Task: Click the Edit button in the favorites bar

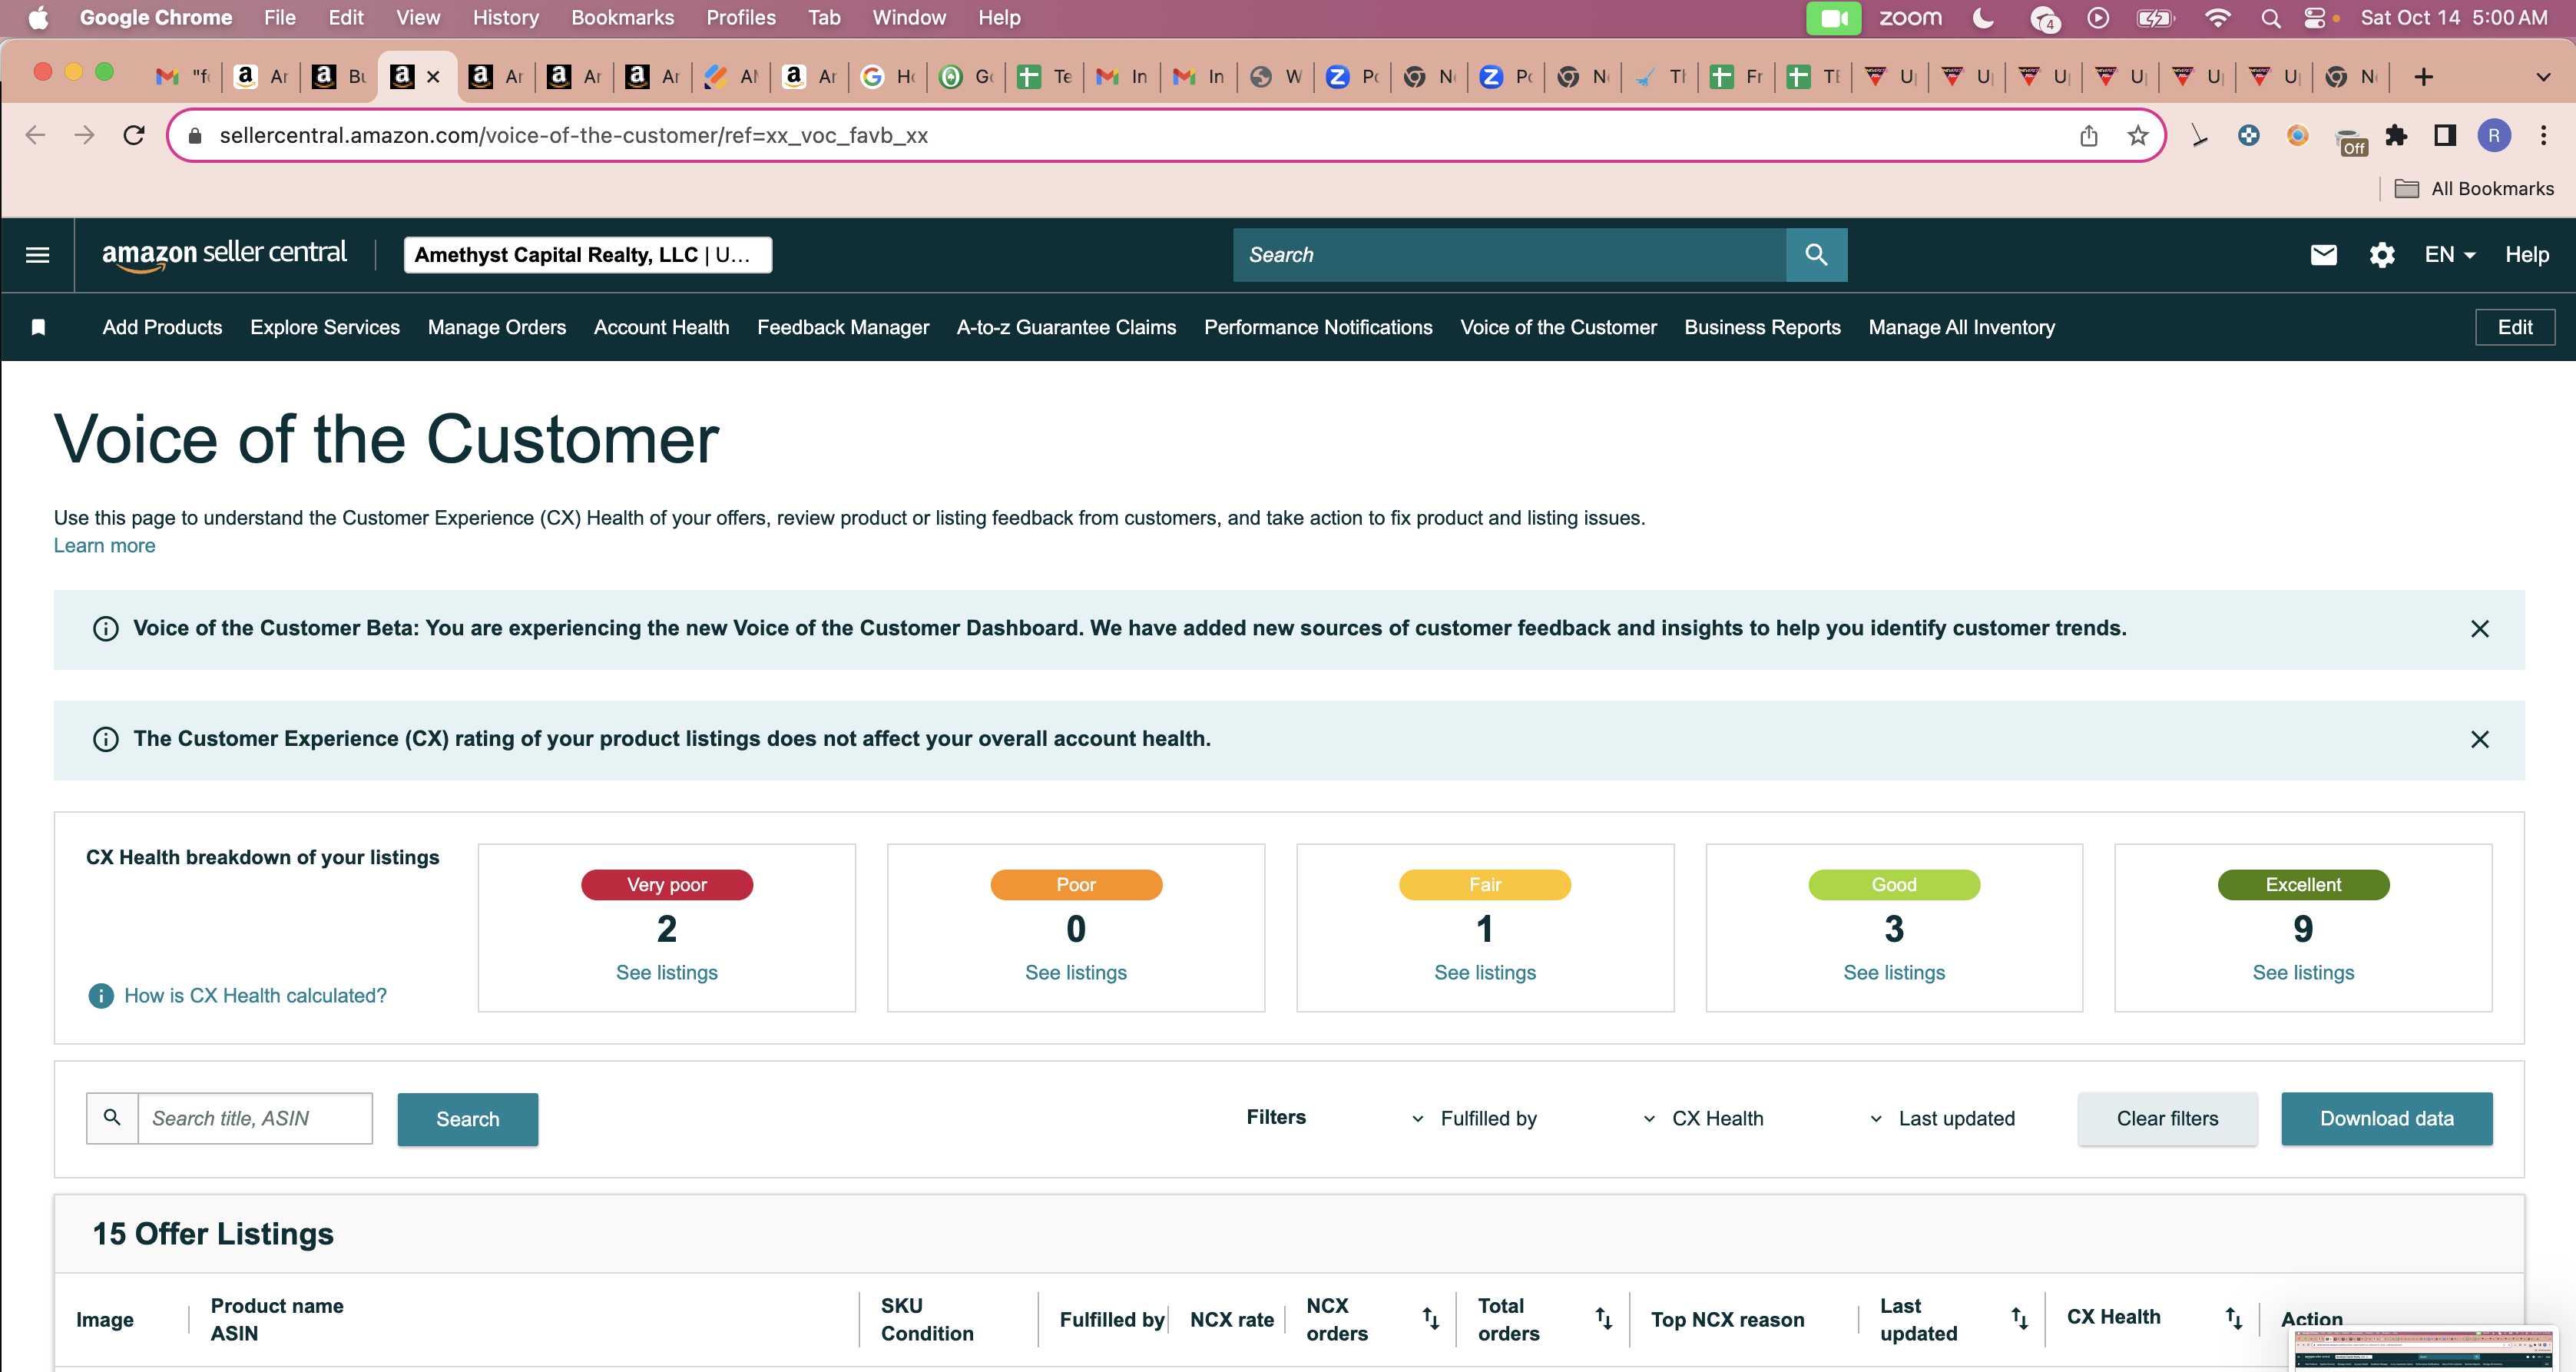Action: point(2514,327)
